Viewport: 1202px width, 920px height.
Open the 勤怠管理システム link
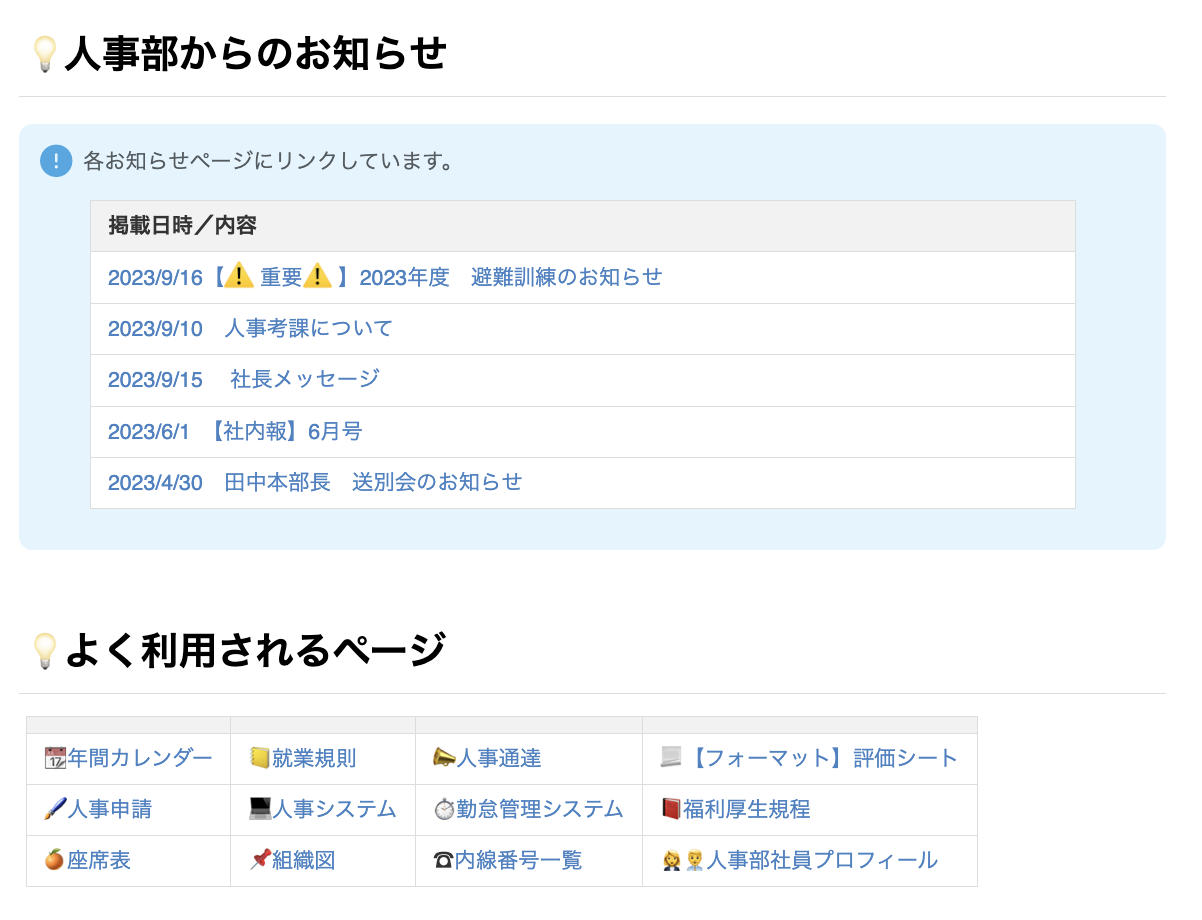click(x=540, y=810)
